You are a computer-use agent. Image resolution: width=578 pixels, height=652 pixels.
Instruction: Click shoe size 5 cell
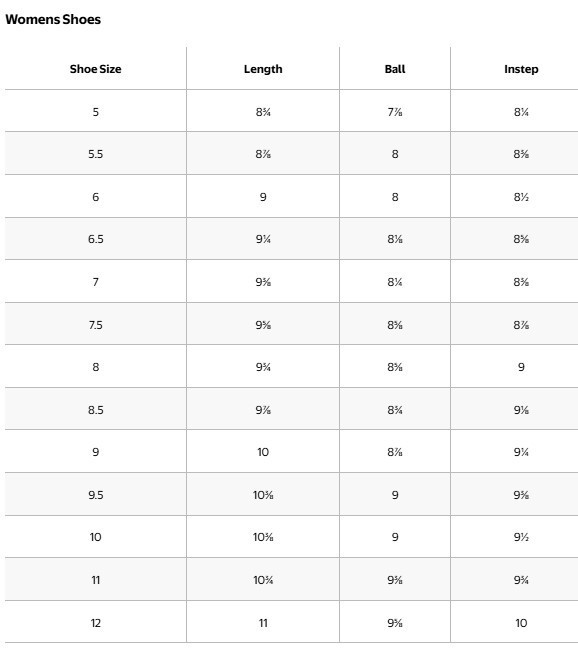click(96, 112)
